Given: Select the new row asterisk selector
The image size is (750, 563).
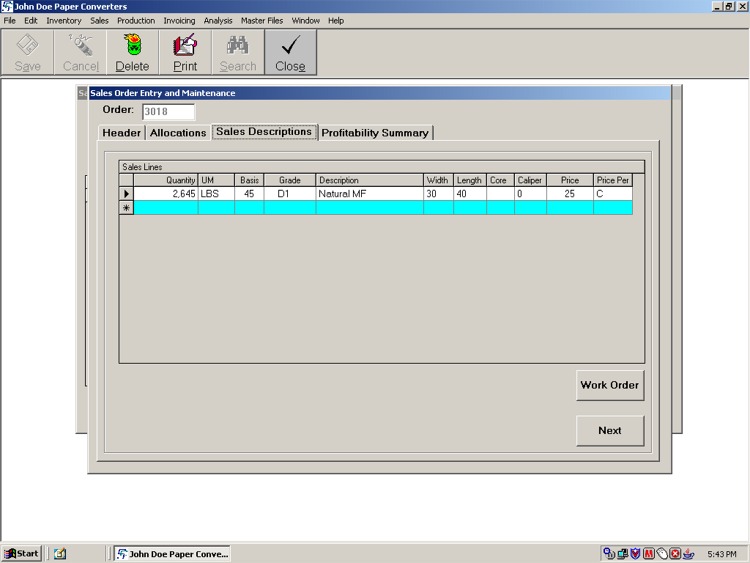Looking at the screenshot, I should tap(126, 208).
